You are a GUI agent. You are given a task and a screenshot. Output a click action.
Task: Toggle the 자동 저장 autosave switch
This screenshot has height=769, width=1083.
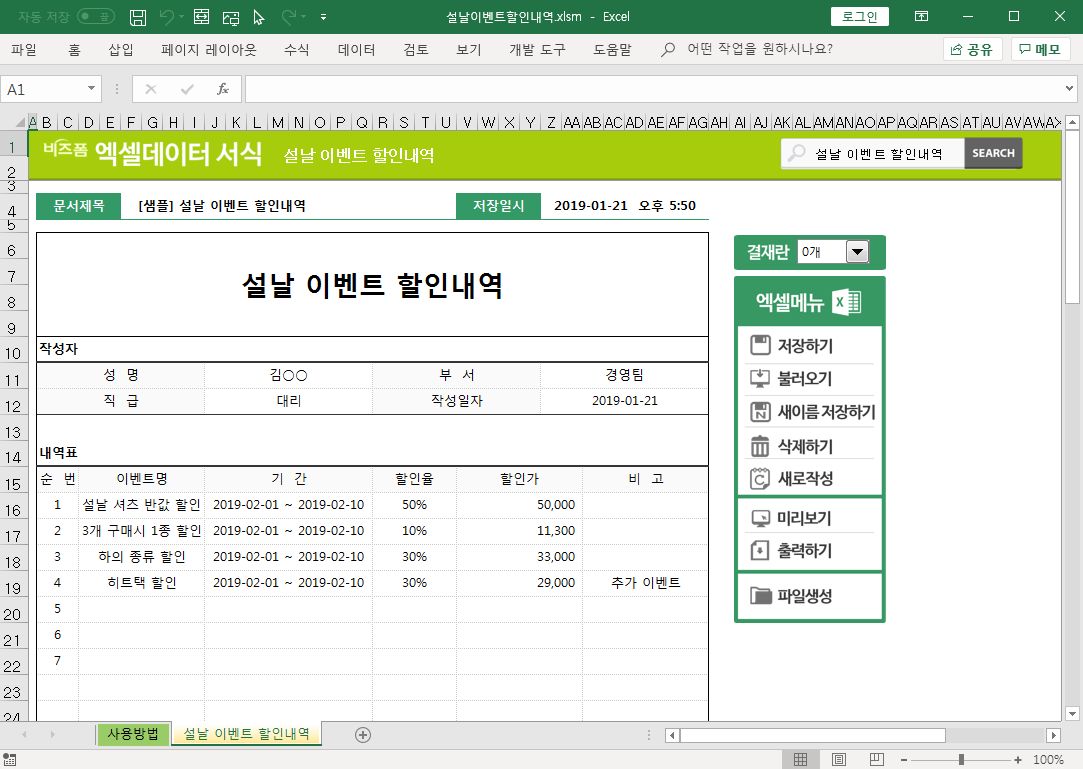tap(96, 17)
